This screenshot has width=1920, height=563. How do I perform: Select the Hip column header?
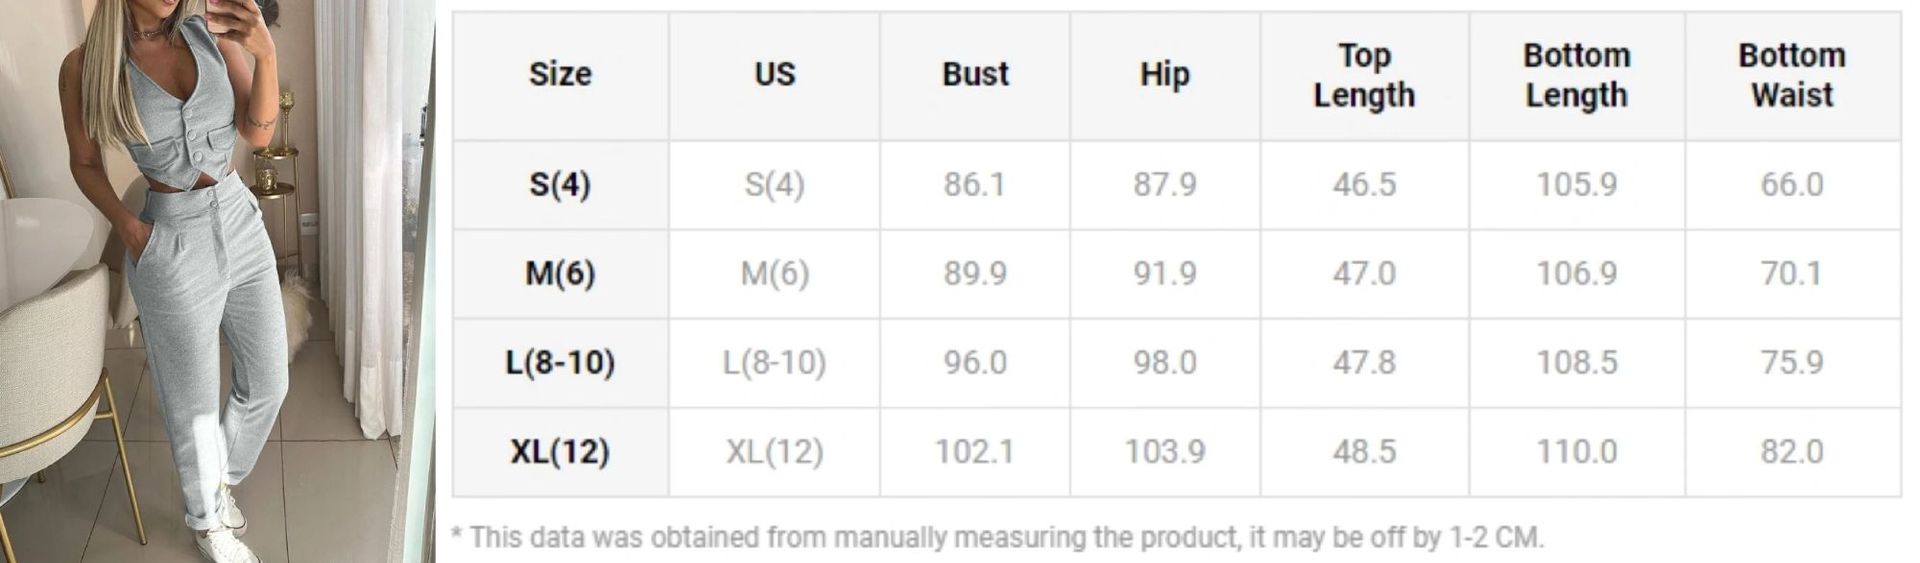(1164, 75)
